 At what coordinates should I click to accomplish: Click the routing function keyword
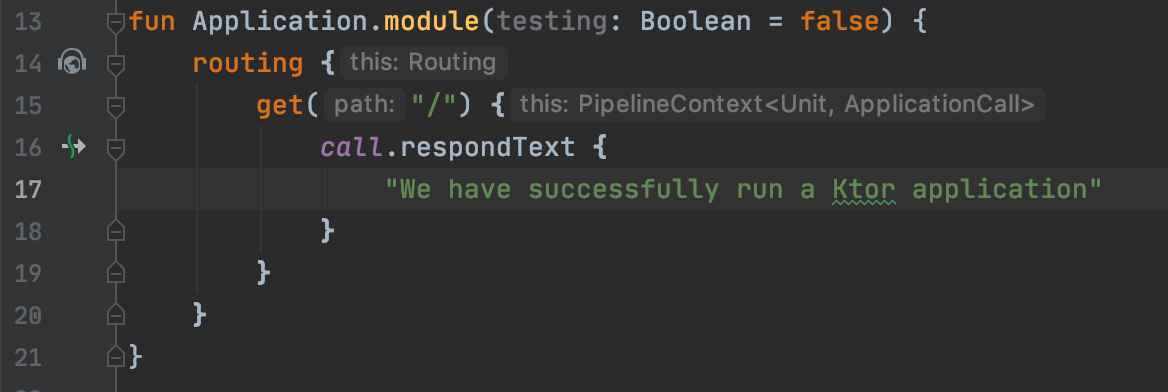coord(247,64)
